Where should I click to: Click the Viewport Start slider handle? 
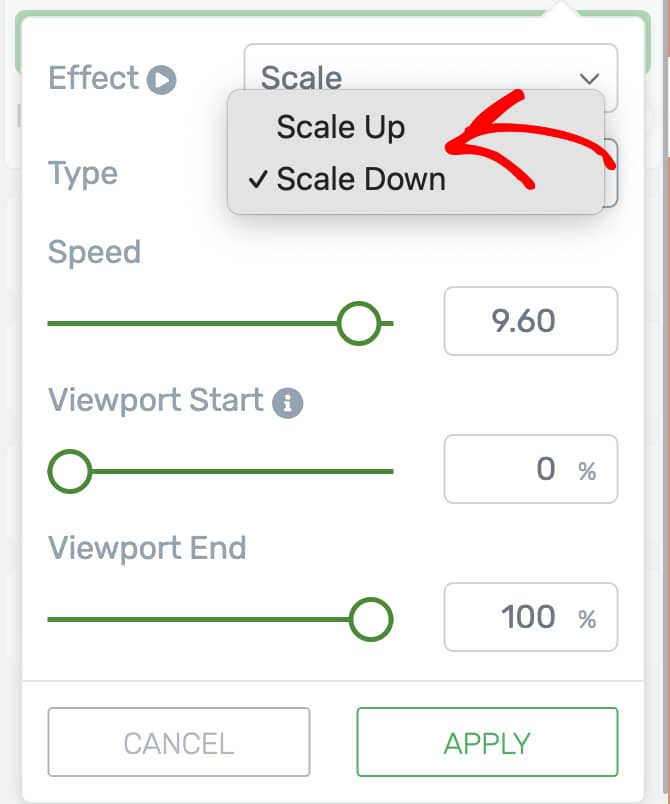click(x=70, y=472)
